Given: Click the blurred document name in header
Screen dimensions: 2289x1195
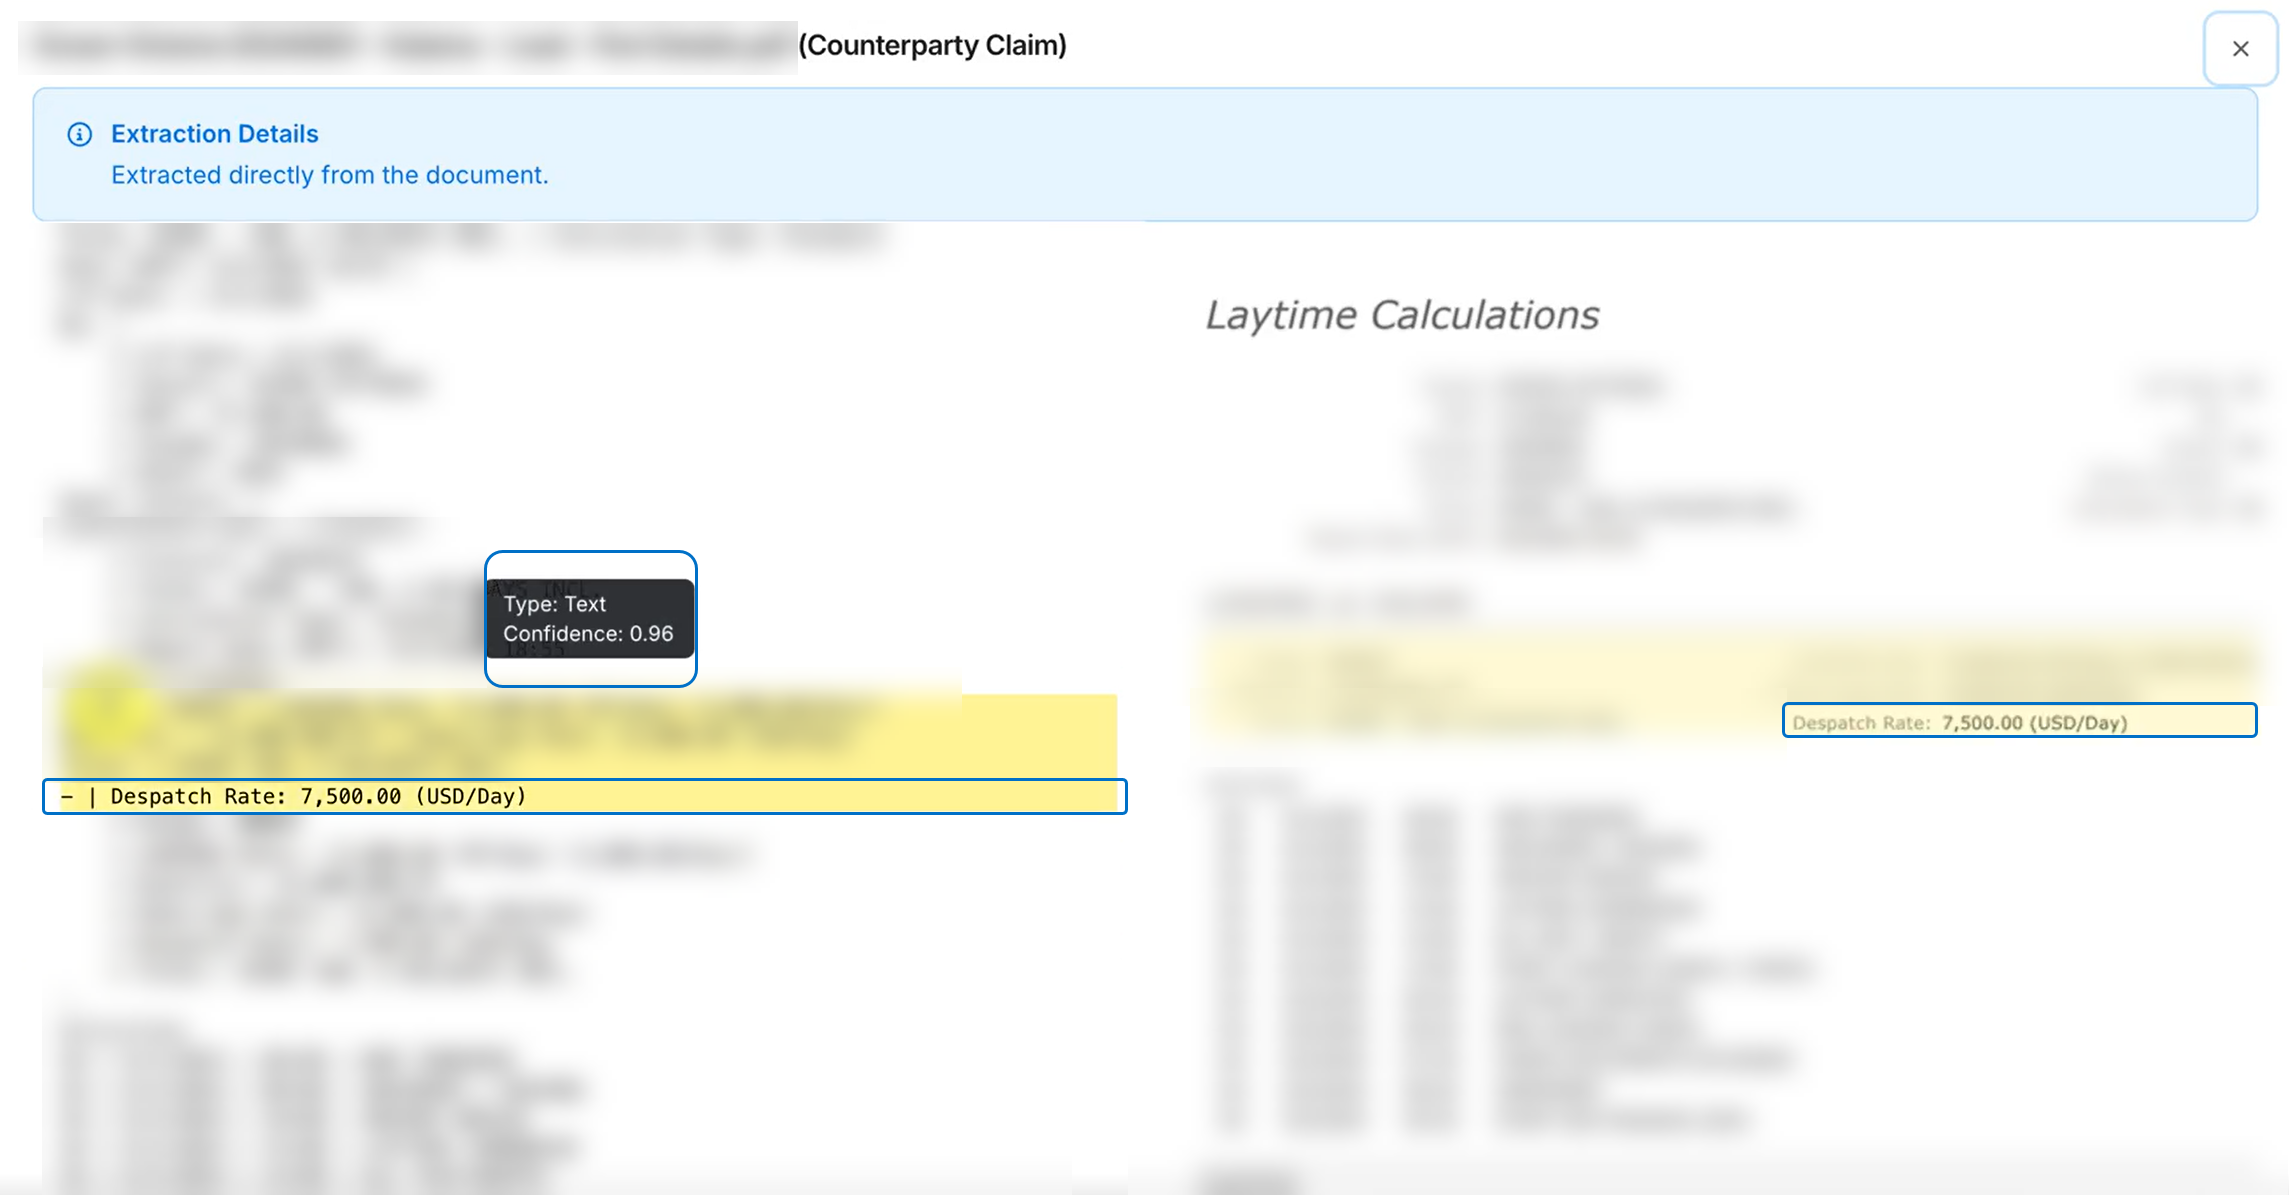Looking at the screenshot, I should [408, 46].
